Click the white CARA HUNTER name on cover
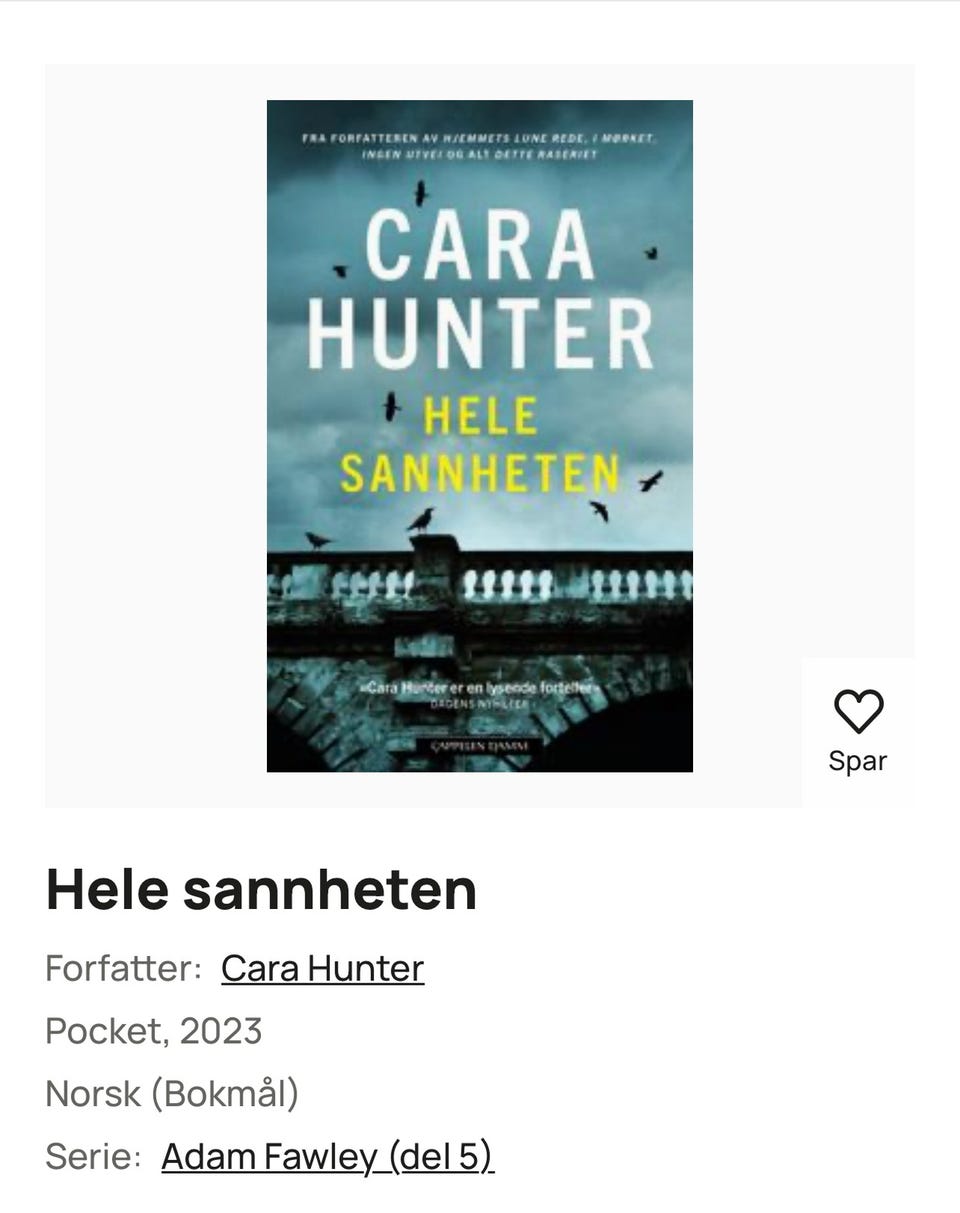The image size is (960, 1213). click(480, 290)
